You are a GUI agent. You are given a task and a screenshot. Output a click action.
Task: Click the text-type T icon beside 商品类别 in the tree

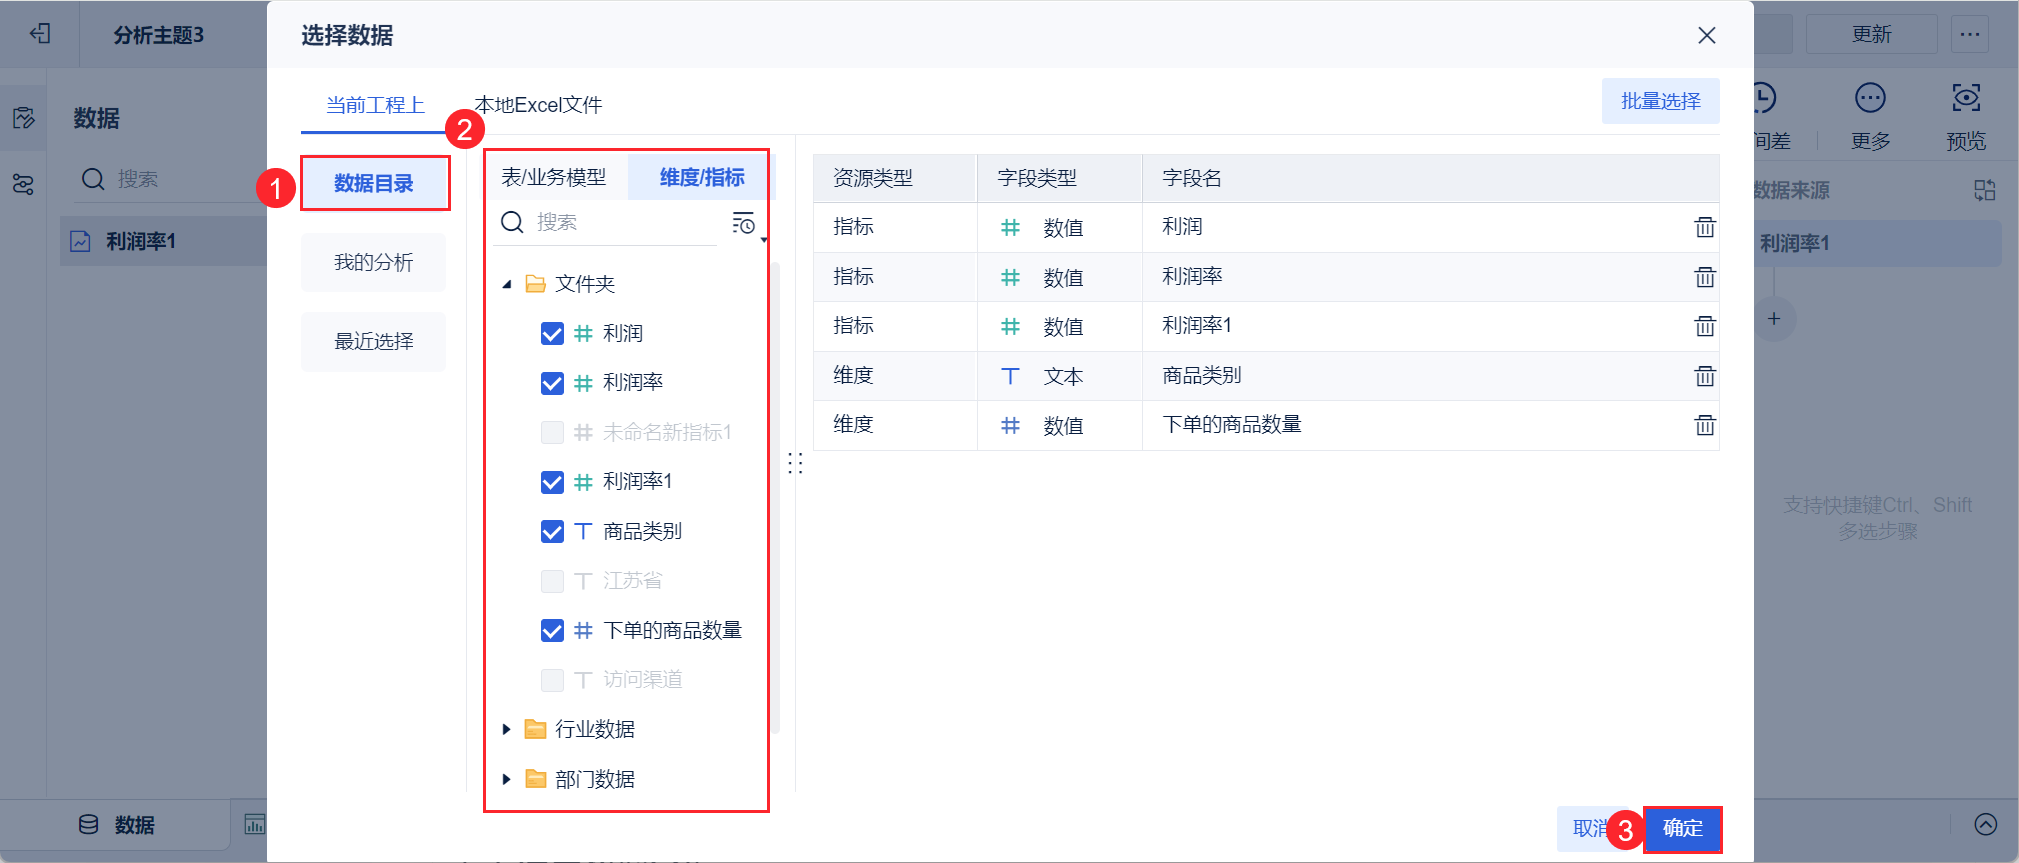584,531
